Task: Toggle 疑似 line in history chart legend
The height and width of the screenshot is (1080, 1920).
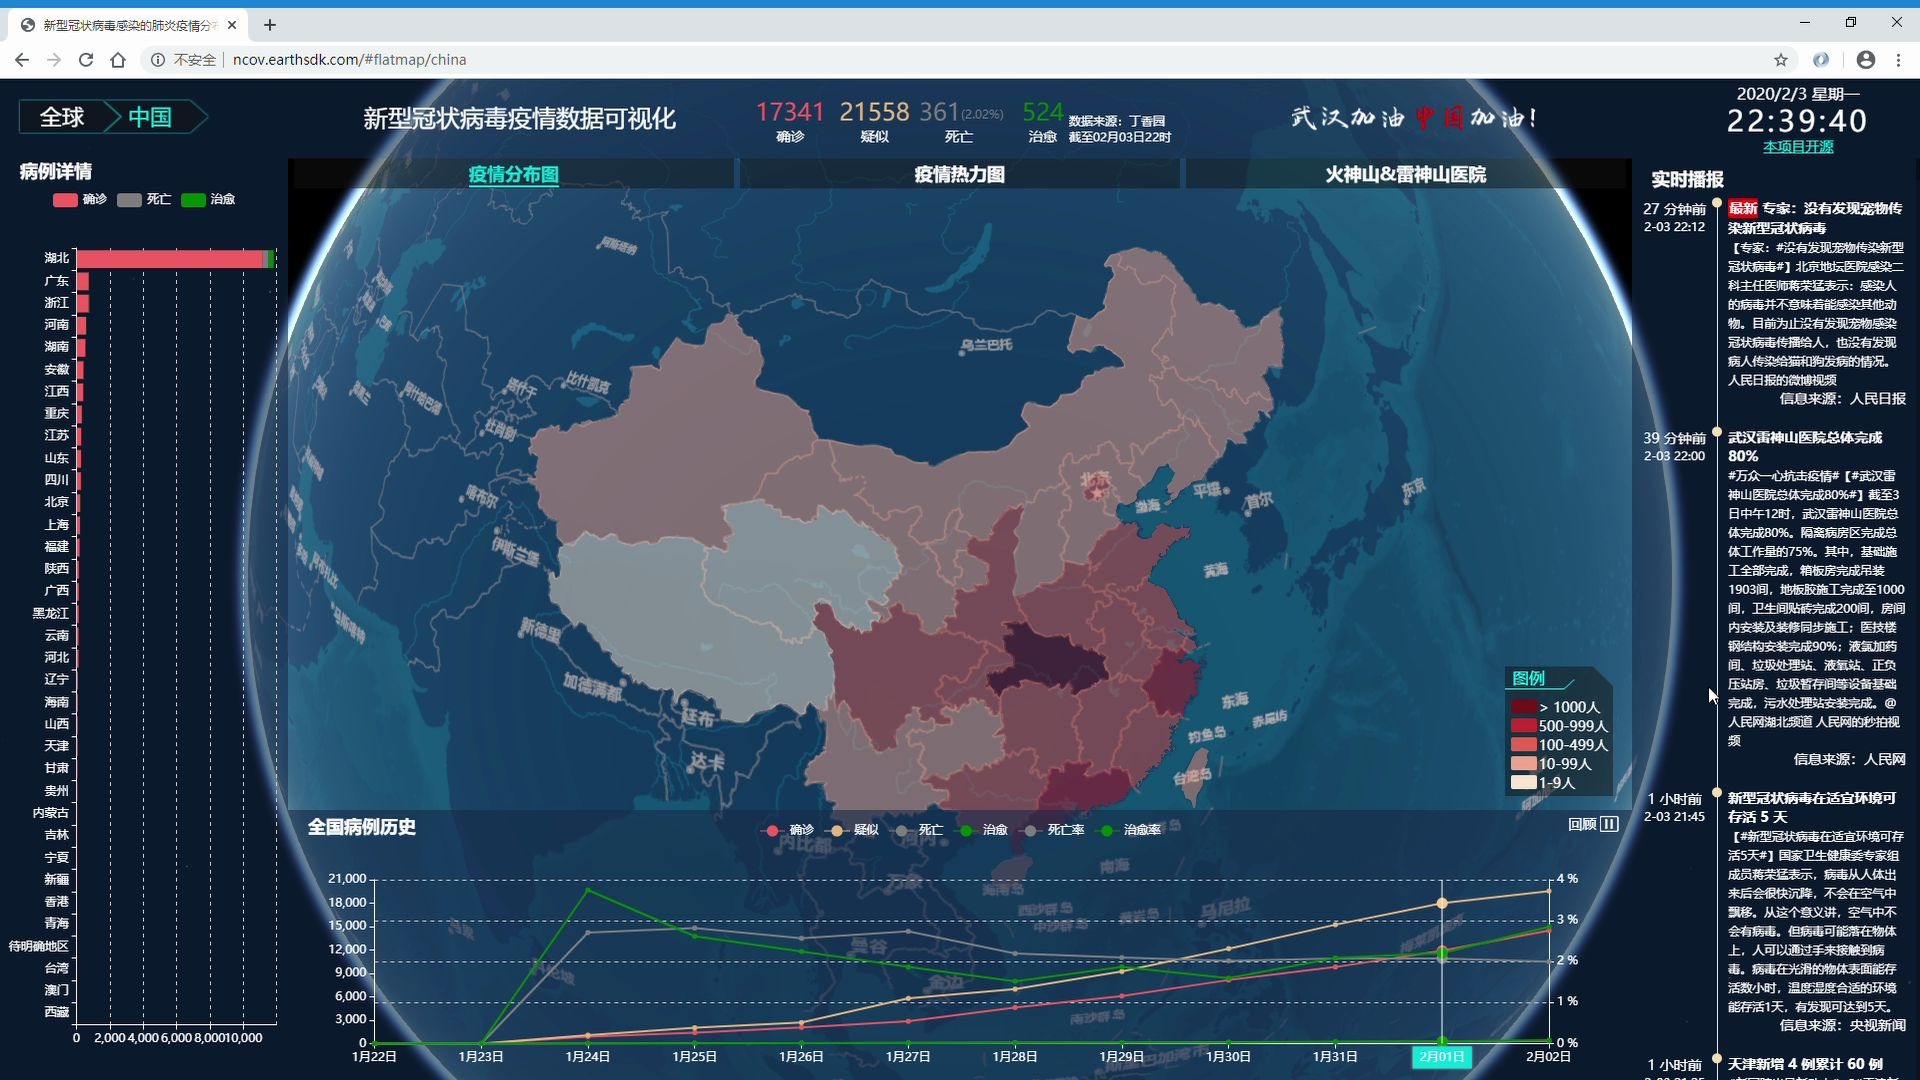Action: click(x=854, y=830)
